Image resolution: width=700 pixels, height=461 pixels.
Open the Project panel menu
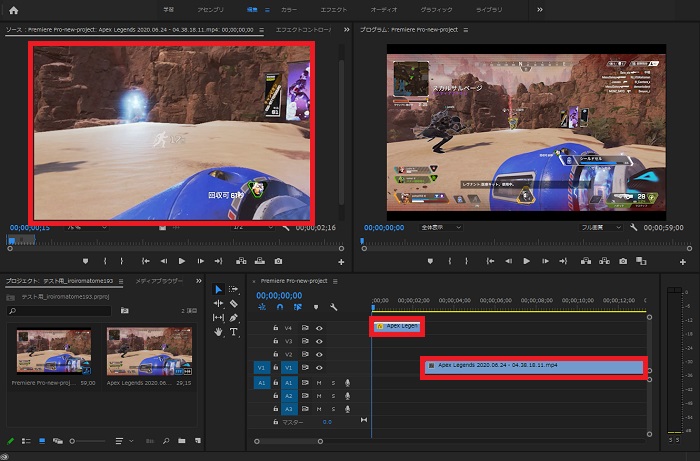[x=121, y=282]
